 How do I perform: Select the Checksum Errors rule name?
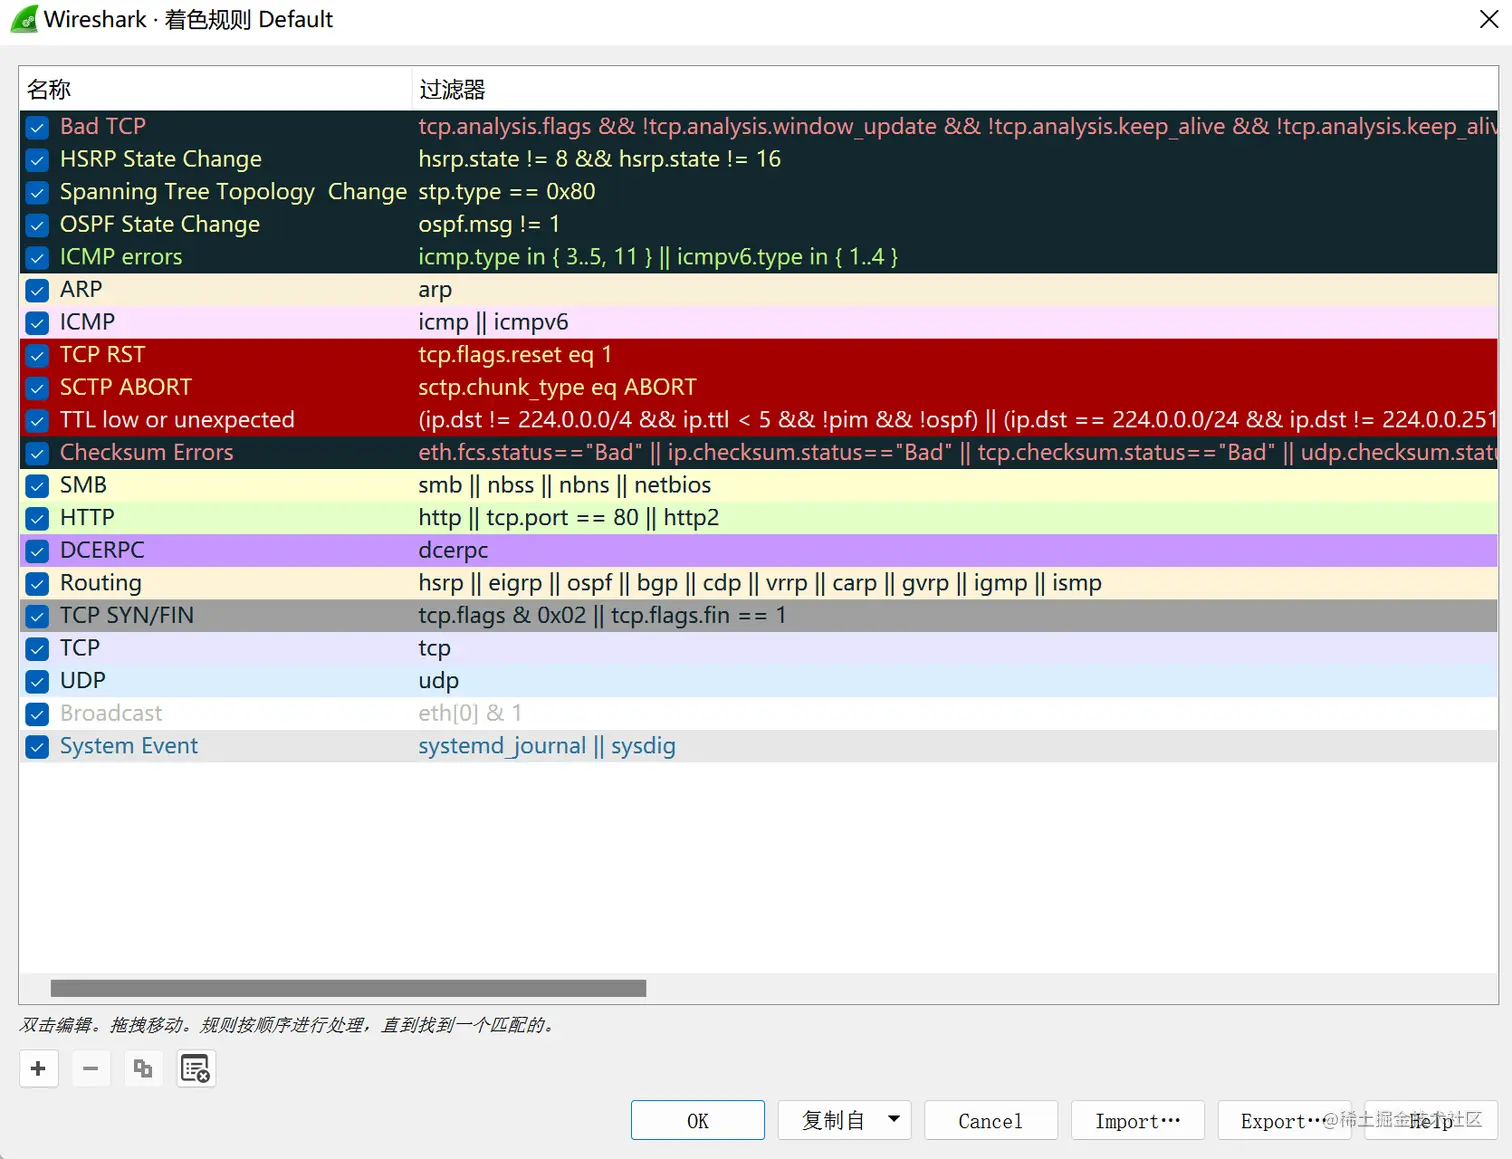146,452
